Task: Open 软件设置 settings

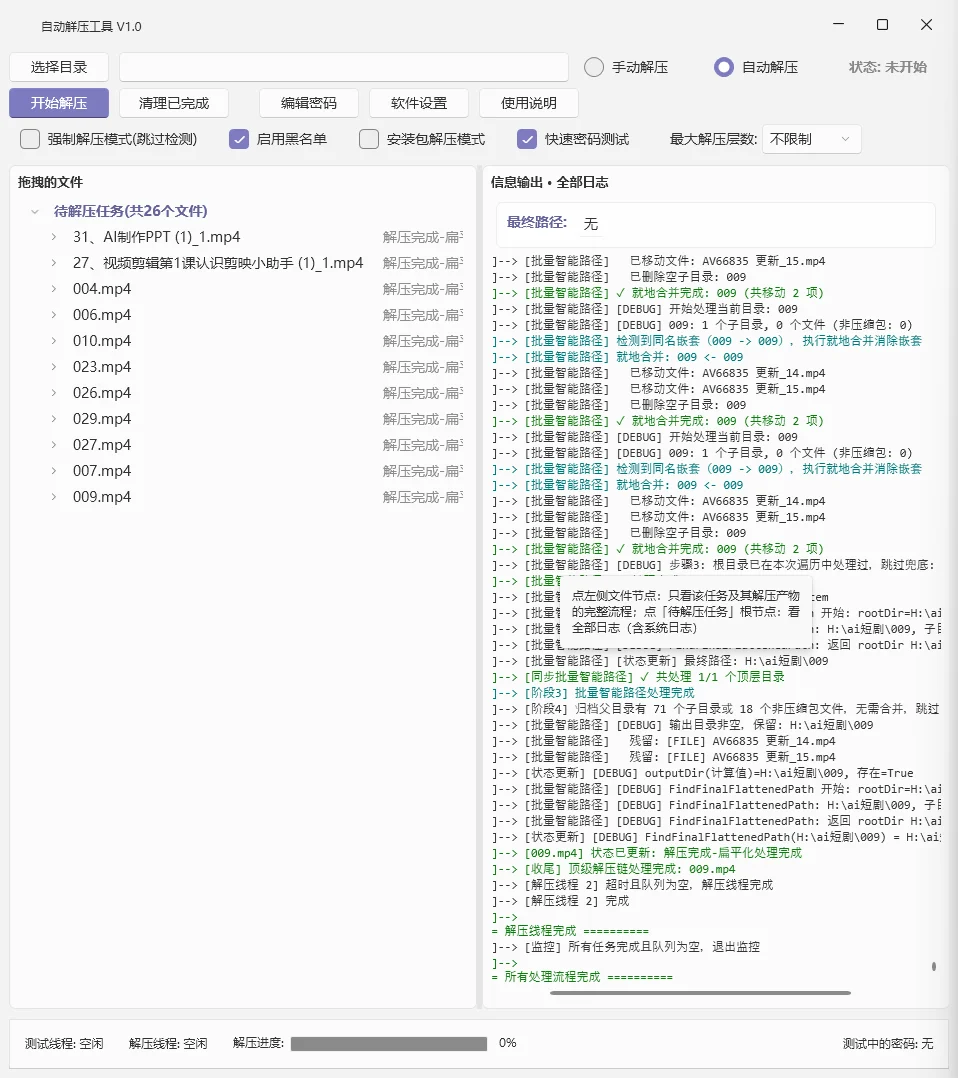Action: click(419, 103)
